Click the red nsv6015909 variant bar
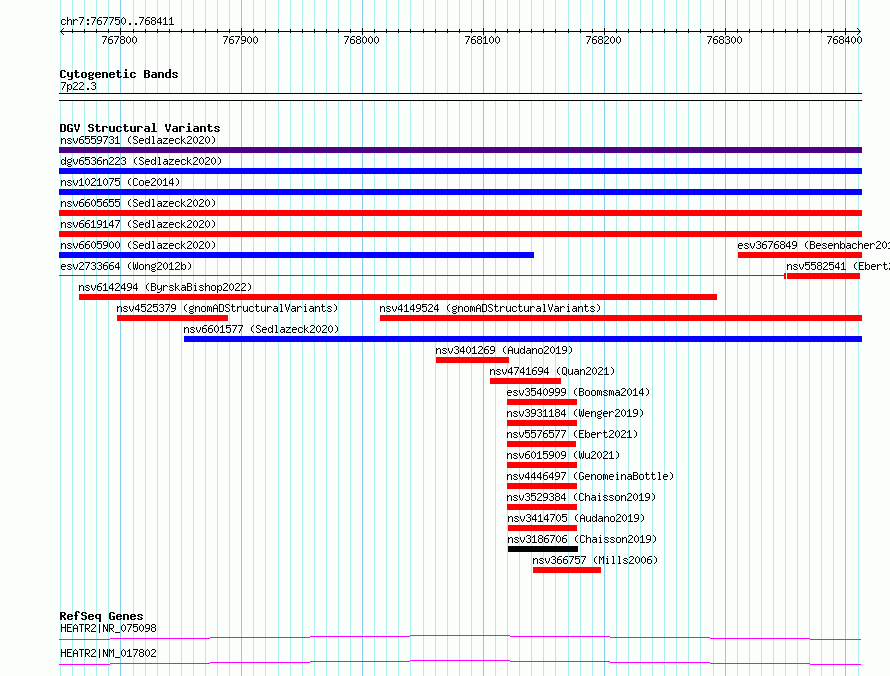 [x=542, y=465]
